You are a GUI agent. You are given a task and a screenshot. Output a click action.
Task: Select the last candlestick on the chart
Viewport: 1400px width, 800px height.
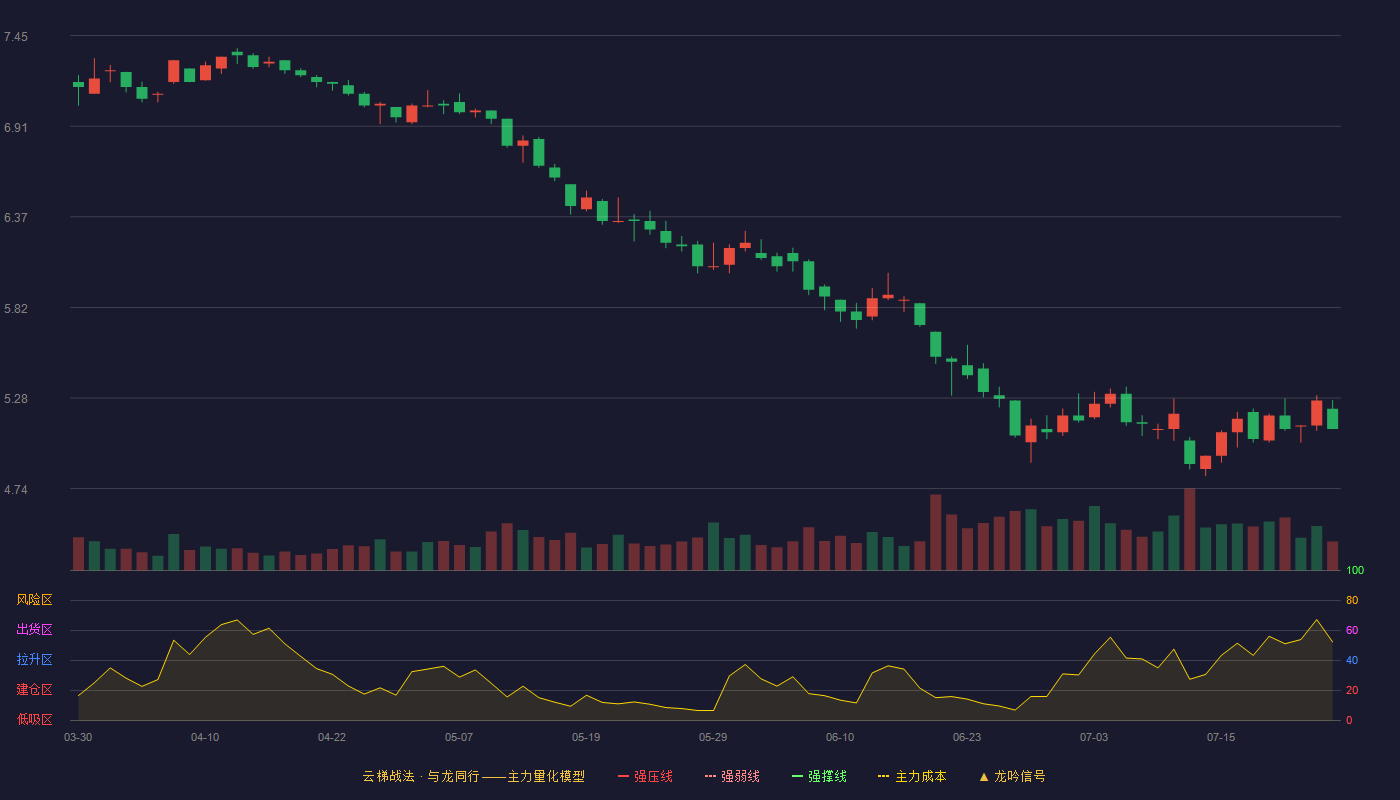coord(1332,418)
